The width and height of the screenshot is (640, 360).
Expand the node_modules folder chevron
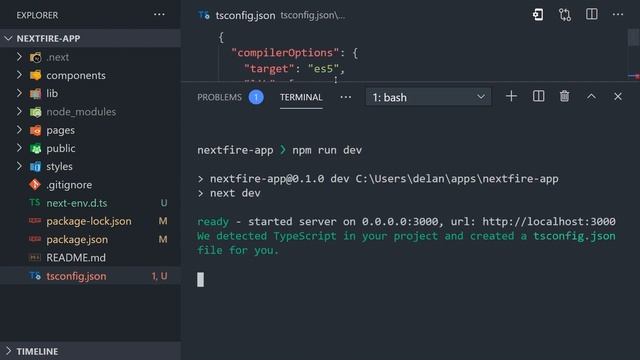[19, 111]
